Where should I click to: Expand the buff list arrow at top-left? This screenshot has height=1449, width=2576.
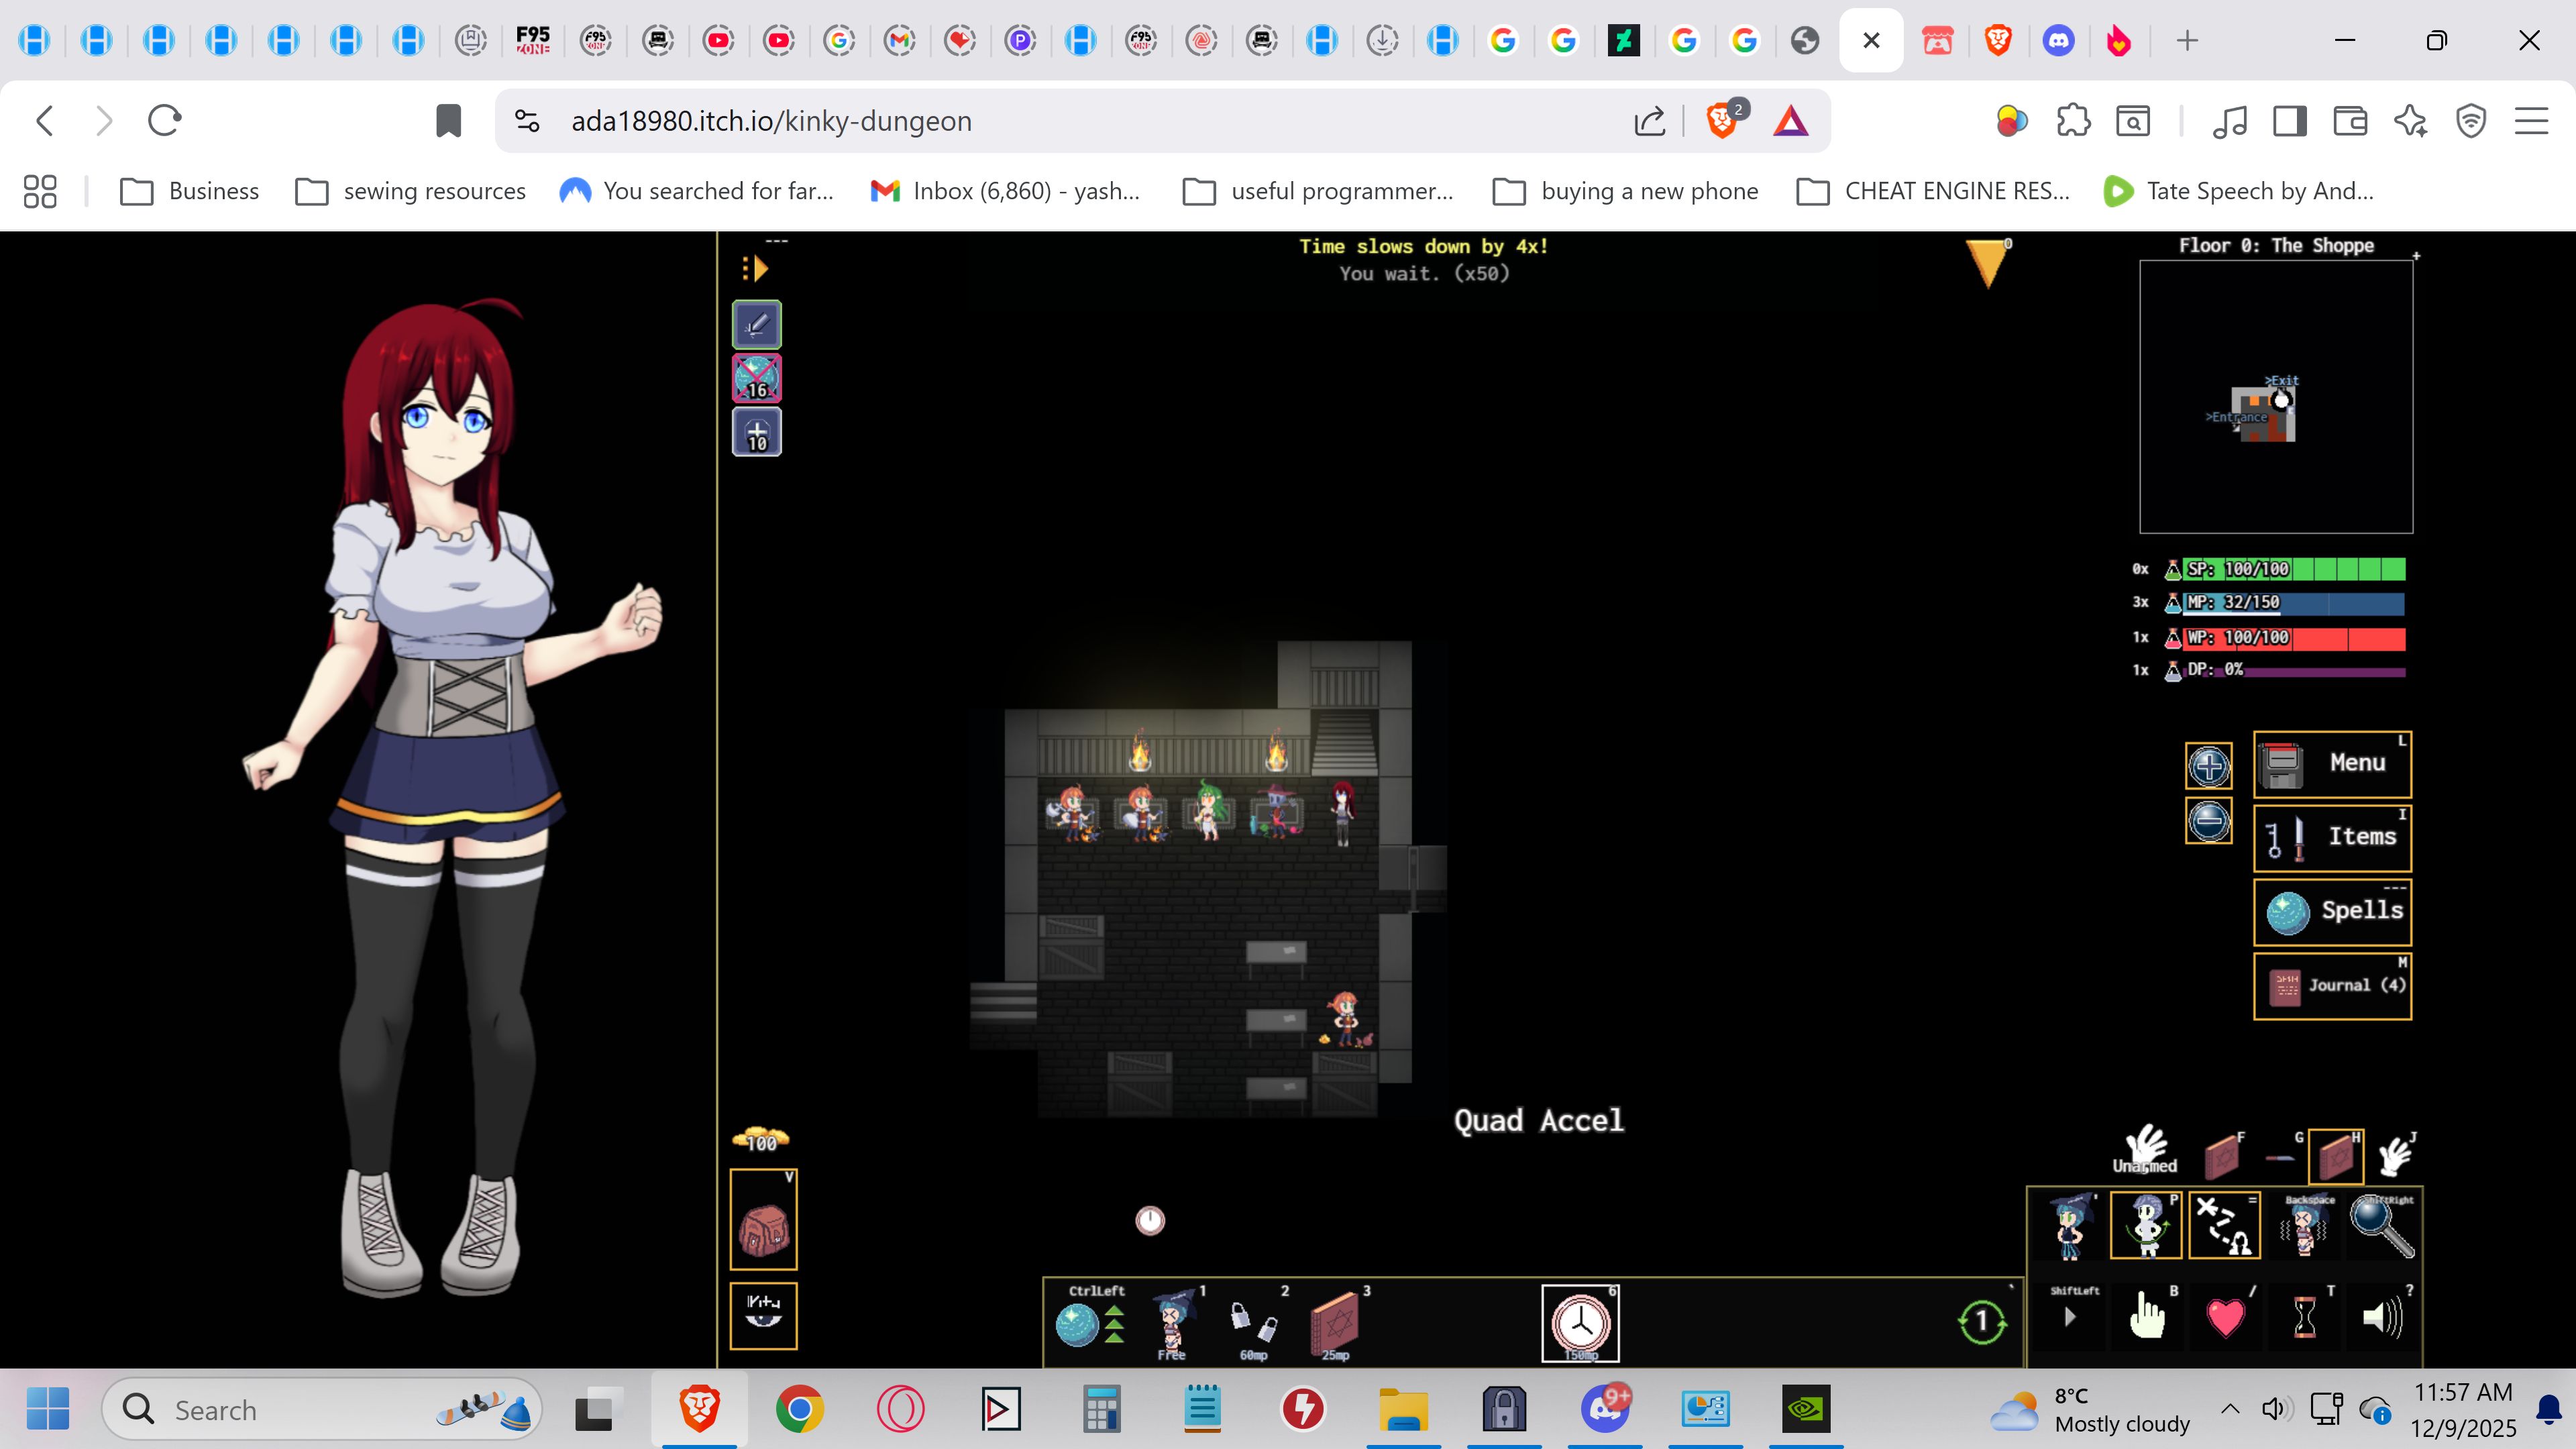coord(756,268)
